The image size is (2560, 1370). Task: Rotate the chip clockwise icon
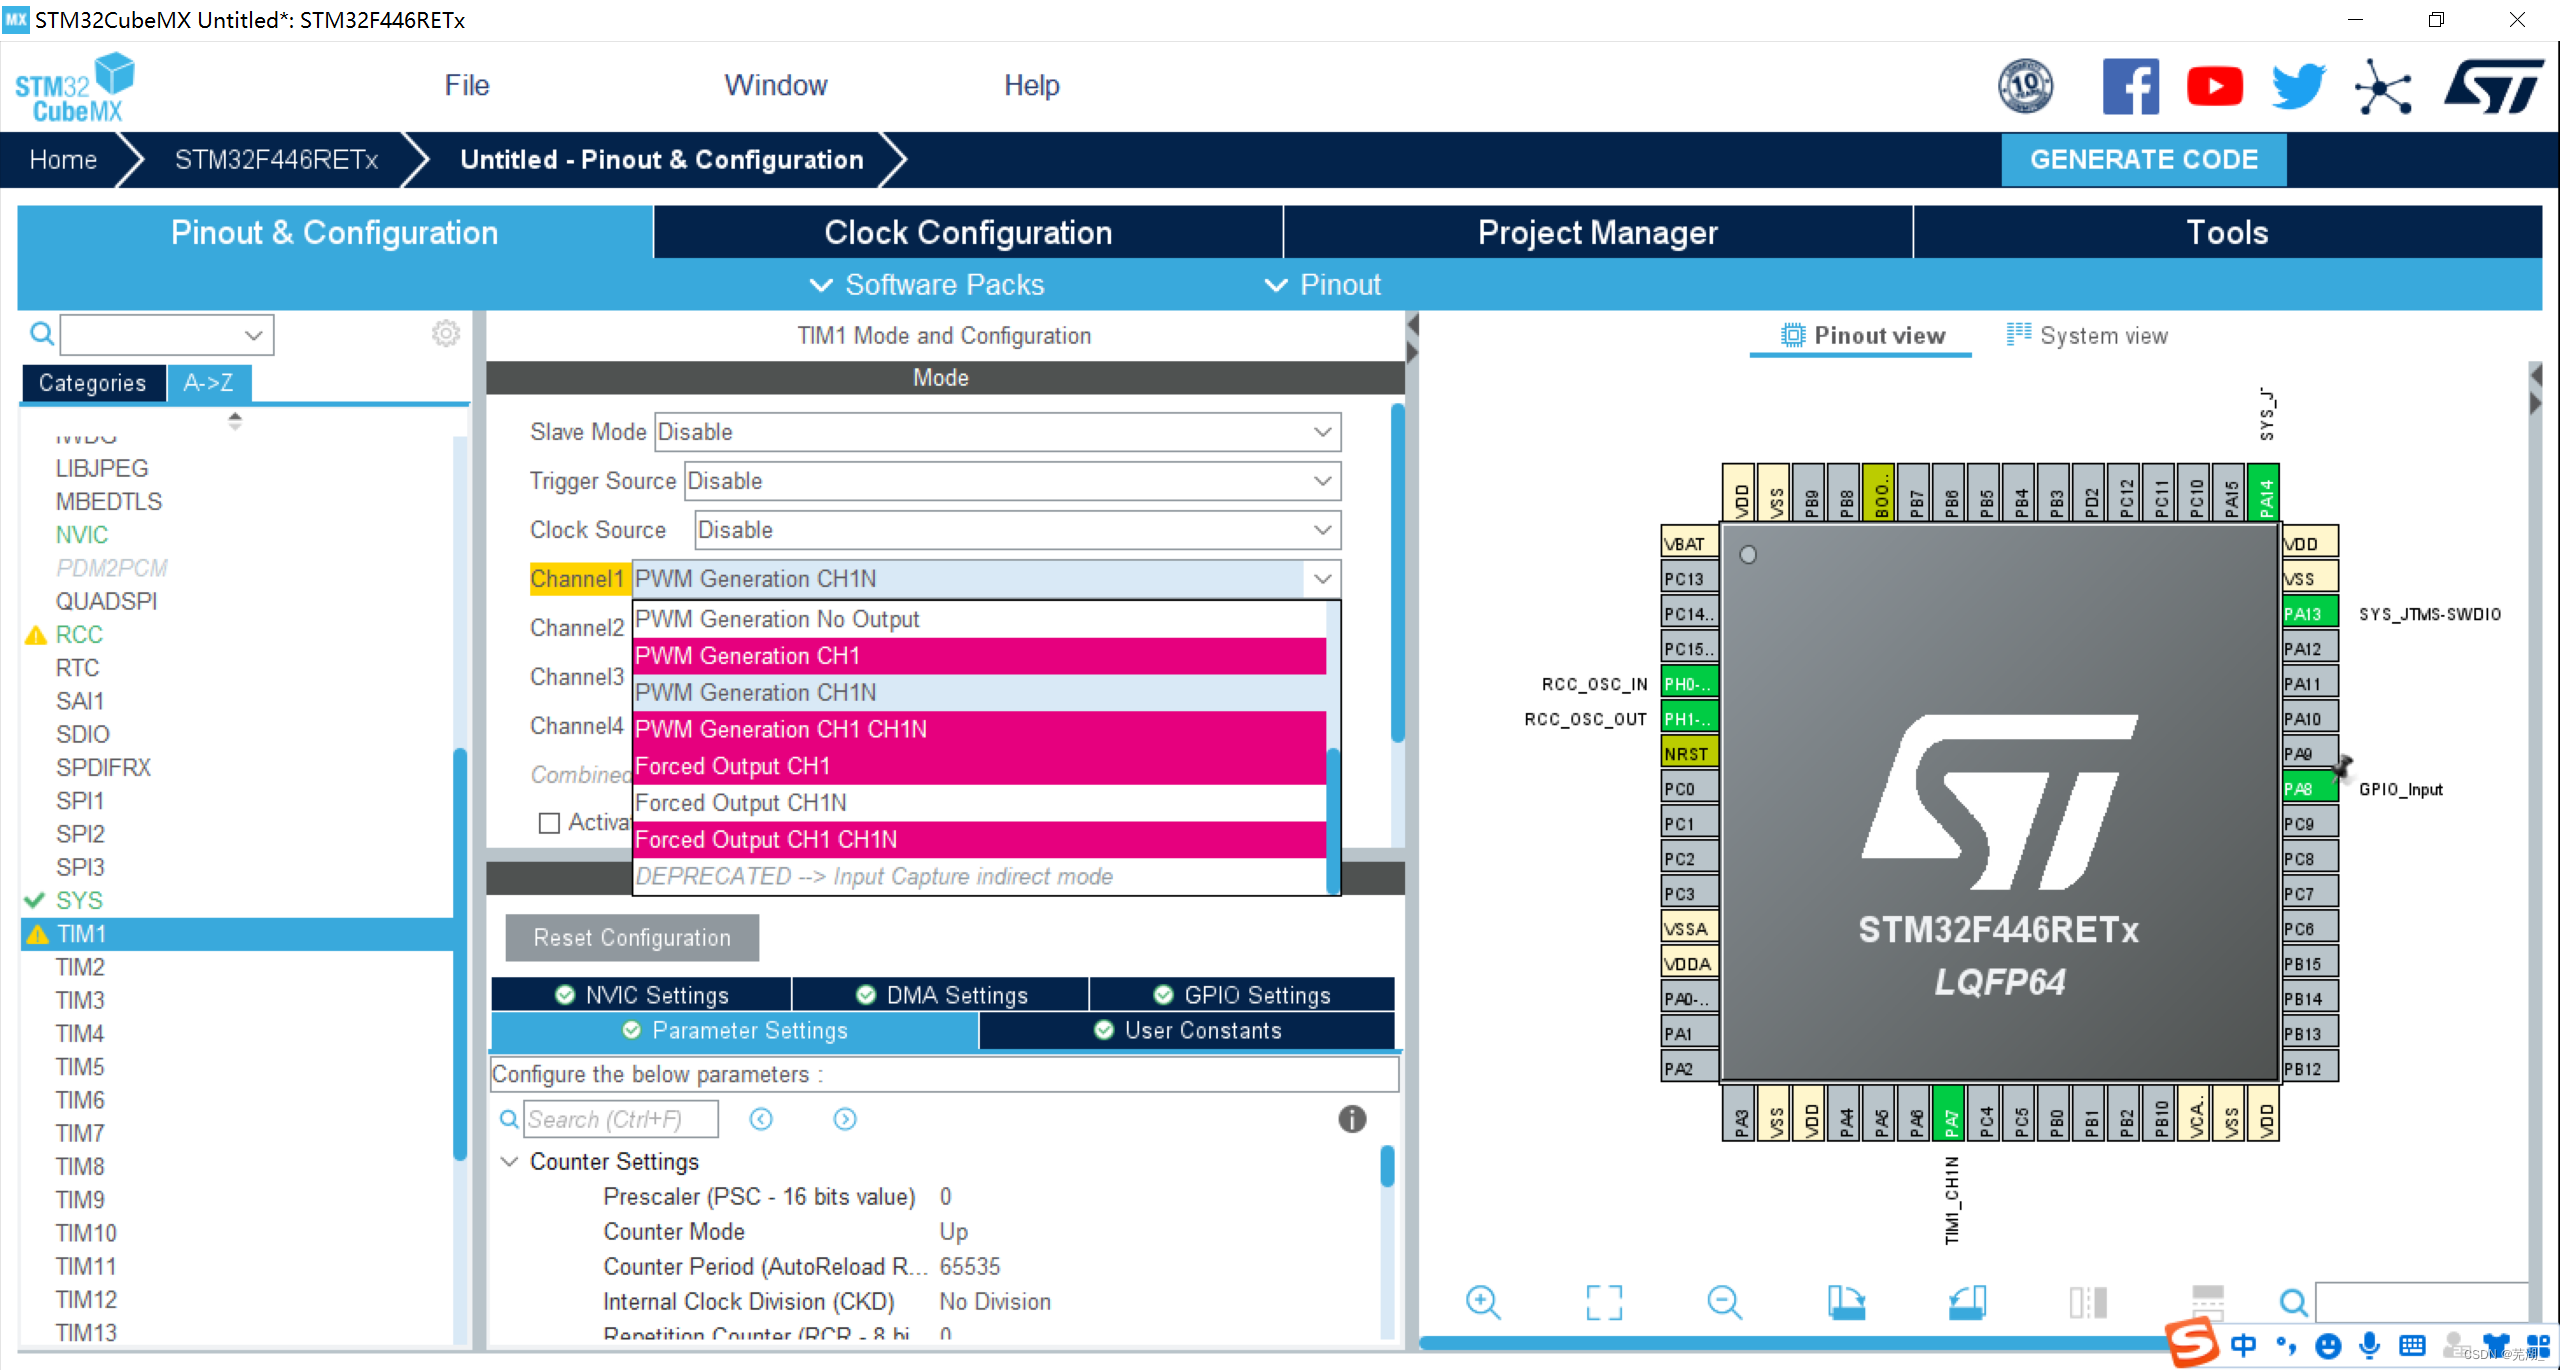pyautogui.click(x=1846, y=1302)
